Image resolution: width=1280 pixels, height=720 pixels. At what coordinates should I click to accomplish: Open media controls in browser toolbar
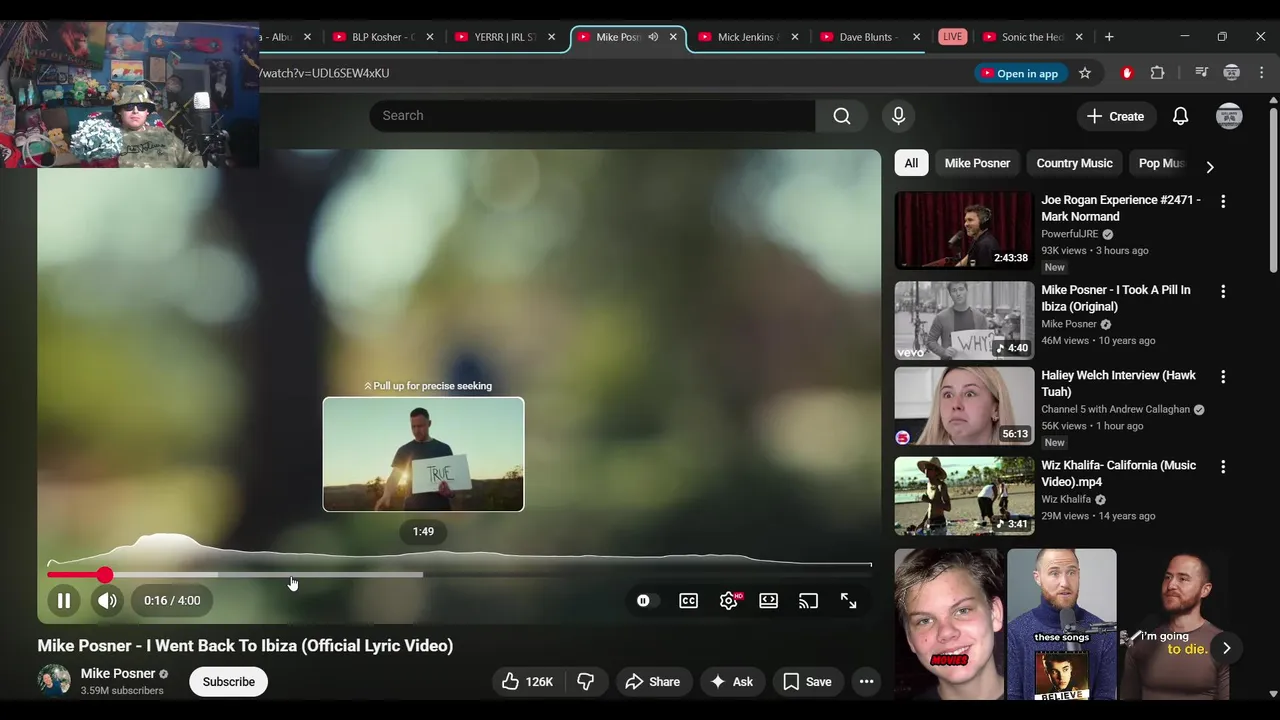point(1202,73)
